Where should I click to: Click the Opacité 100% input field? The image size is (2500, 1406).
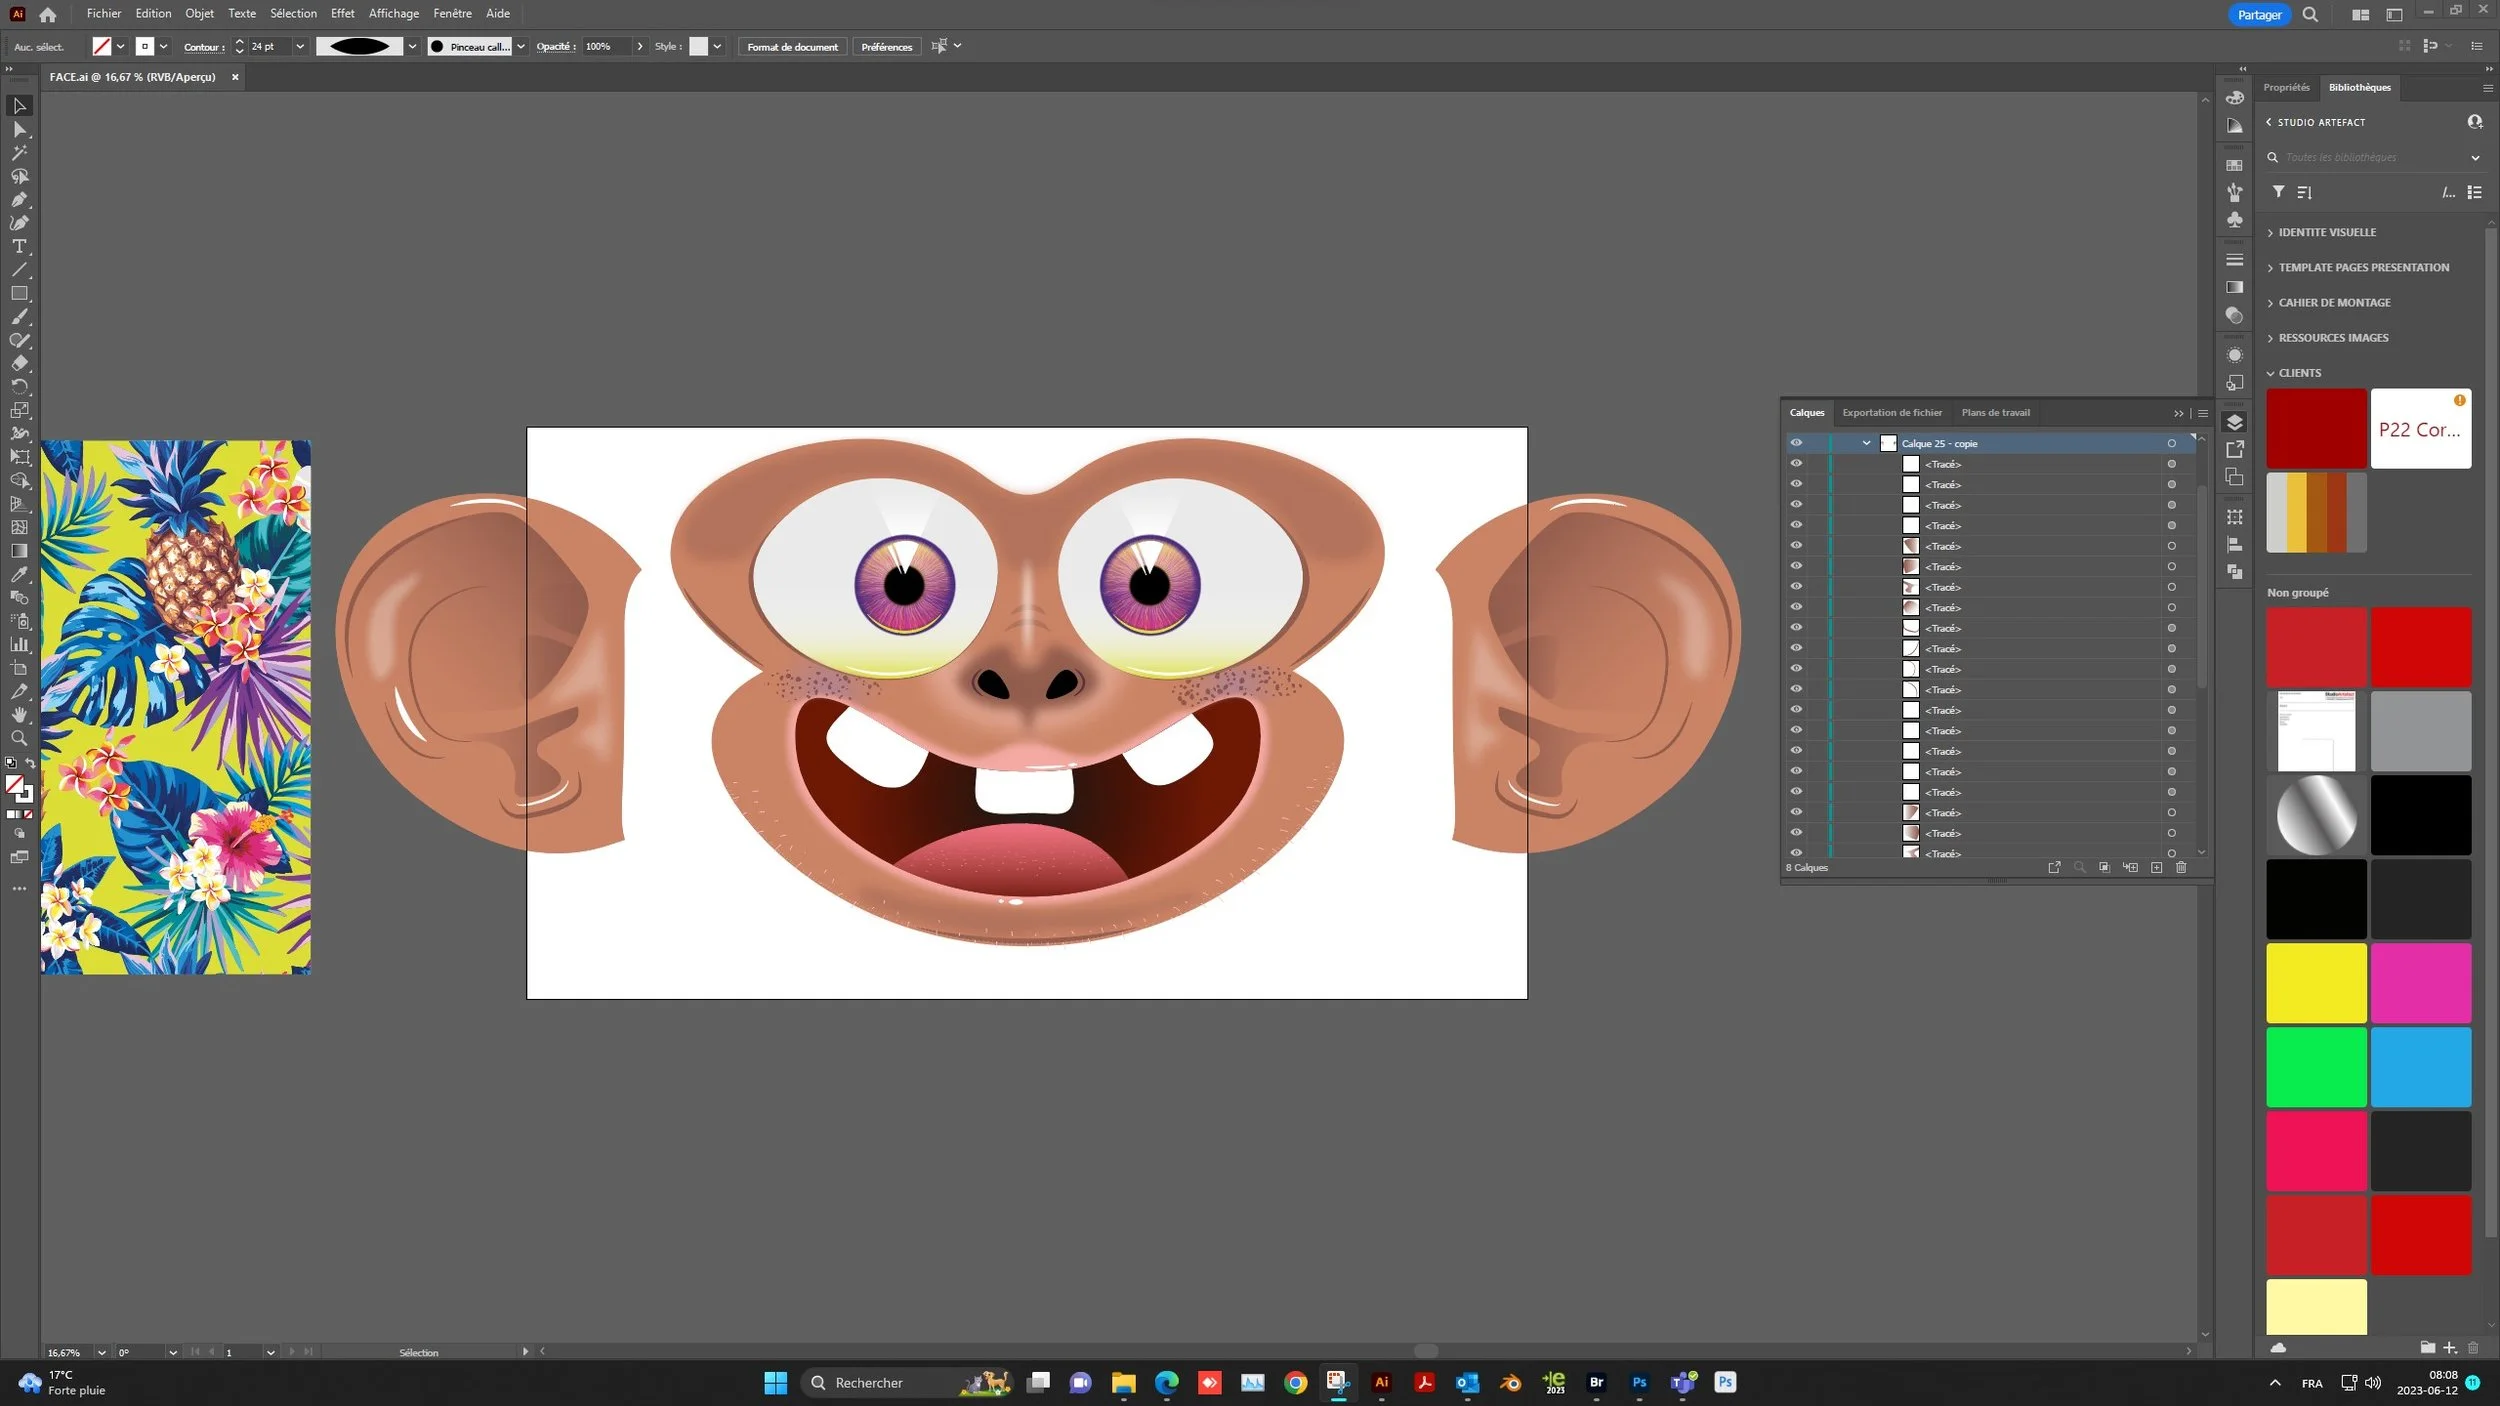coord(607,47)
